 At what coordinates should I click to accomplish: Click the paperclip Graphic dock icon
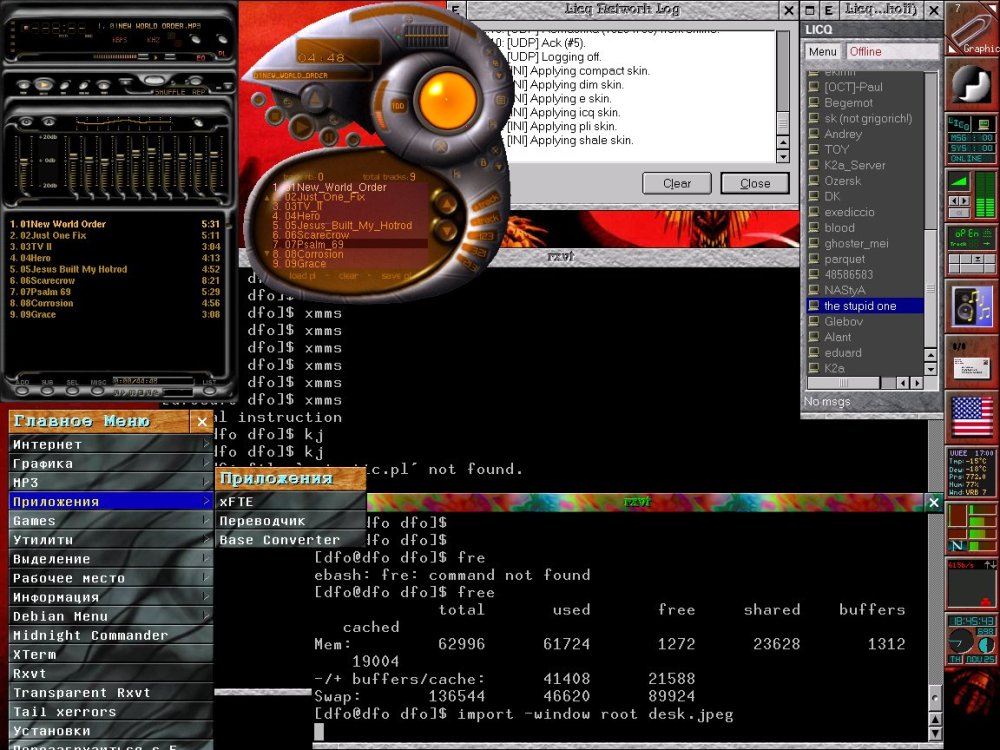click(x=972, y=27)
